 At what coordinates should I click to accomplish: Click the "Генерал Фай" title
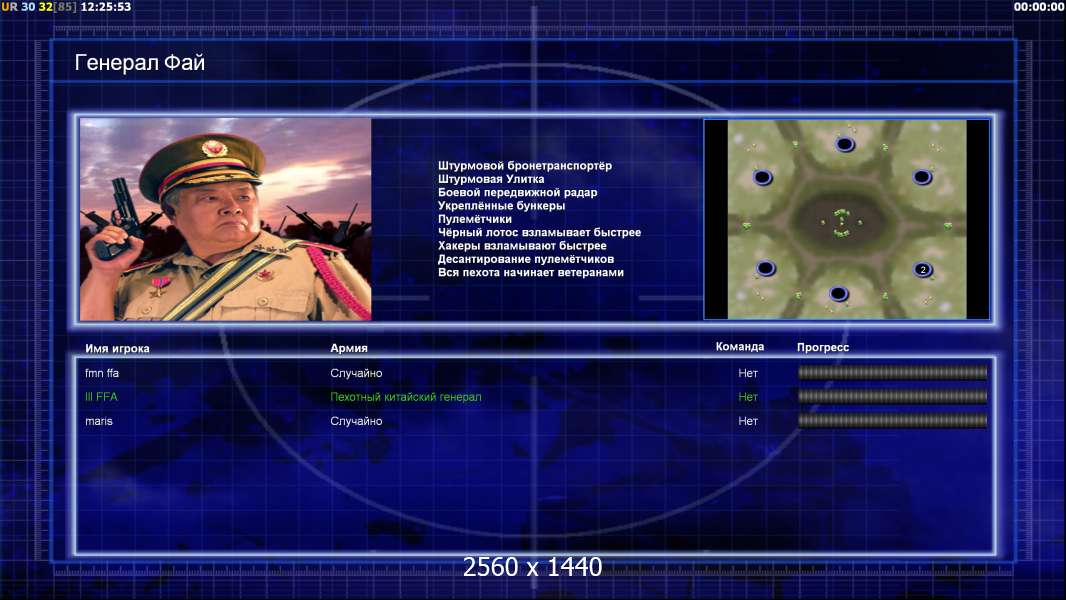click(x=139, y=63)
